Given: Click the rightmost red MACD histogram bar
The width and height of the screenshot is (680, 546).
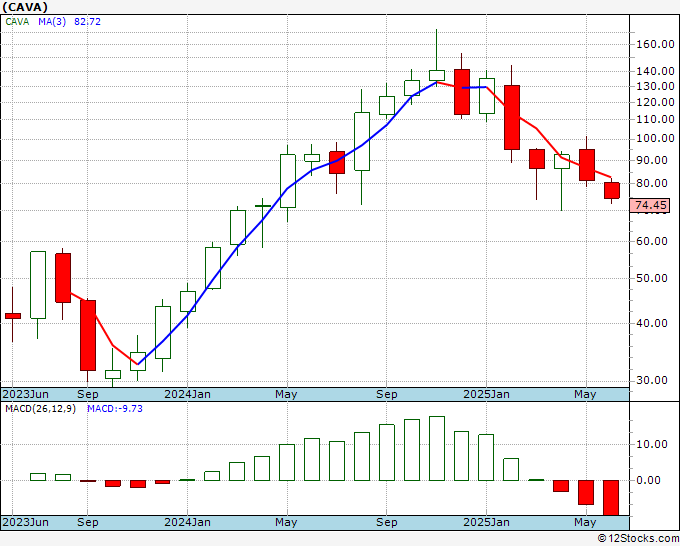Looking at the screenshot, I should [x=611, y=498].
